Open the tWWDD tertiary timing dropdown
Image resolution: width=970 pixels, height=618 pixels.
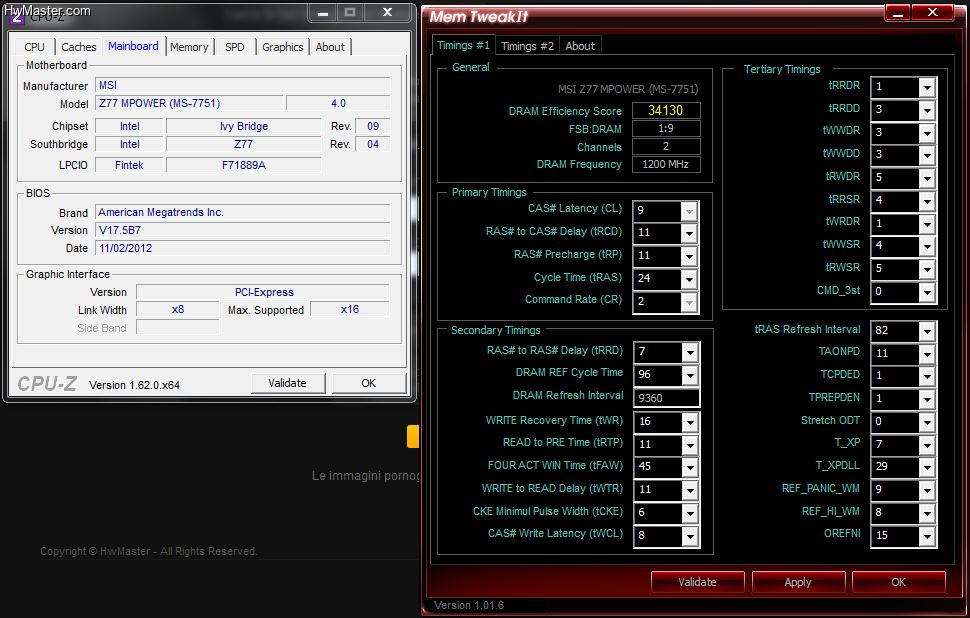[x=927, y=155]
